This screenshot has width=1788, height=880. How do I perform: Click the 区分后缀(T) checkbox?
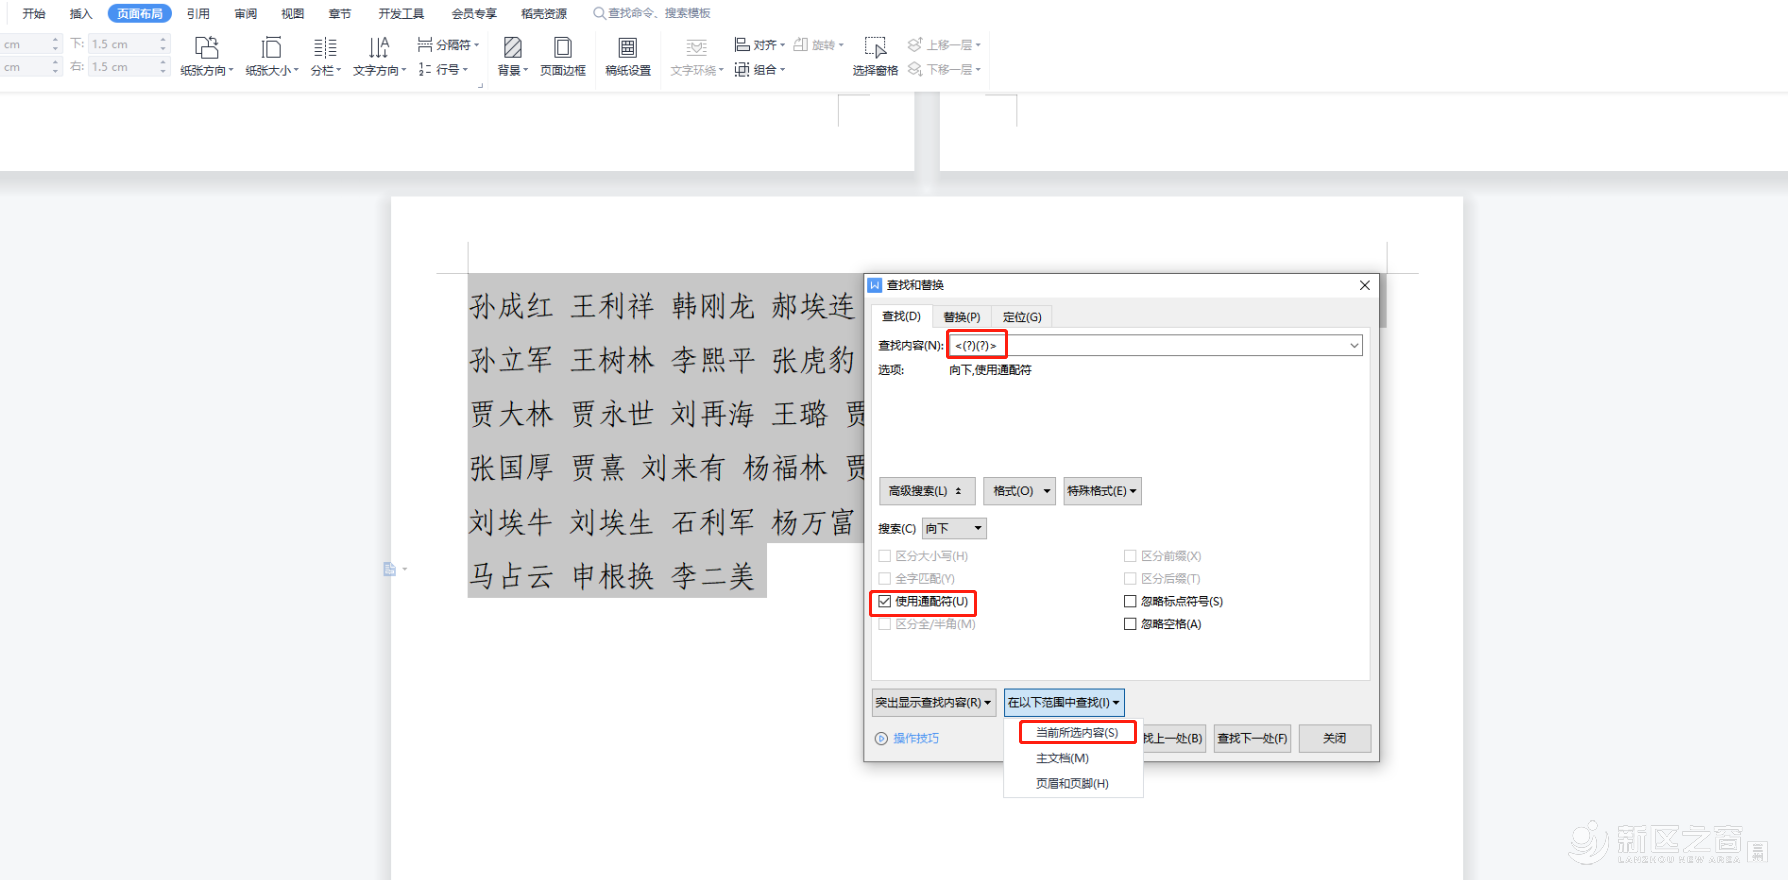(1130, 578)
